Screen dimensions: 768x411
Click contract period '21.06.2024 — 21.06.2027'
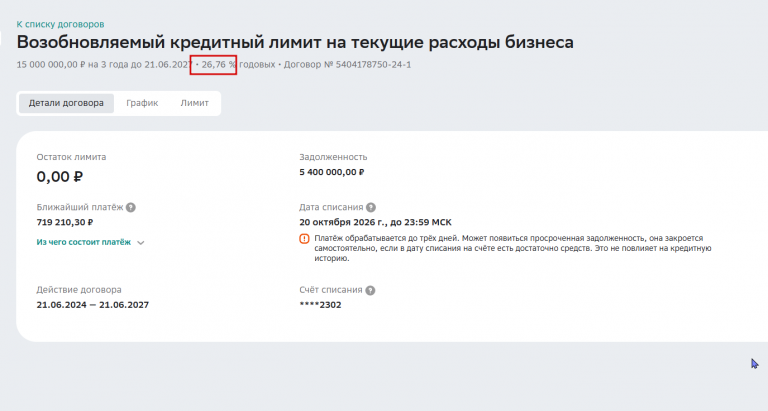pyautogui.click(x=93, y=305)
